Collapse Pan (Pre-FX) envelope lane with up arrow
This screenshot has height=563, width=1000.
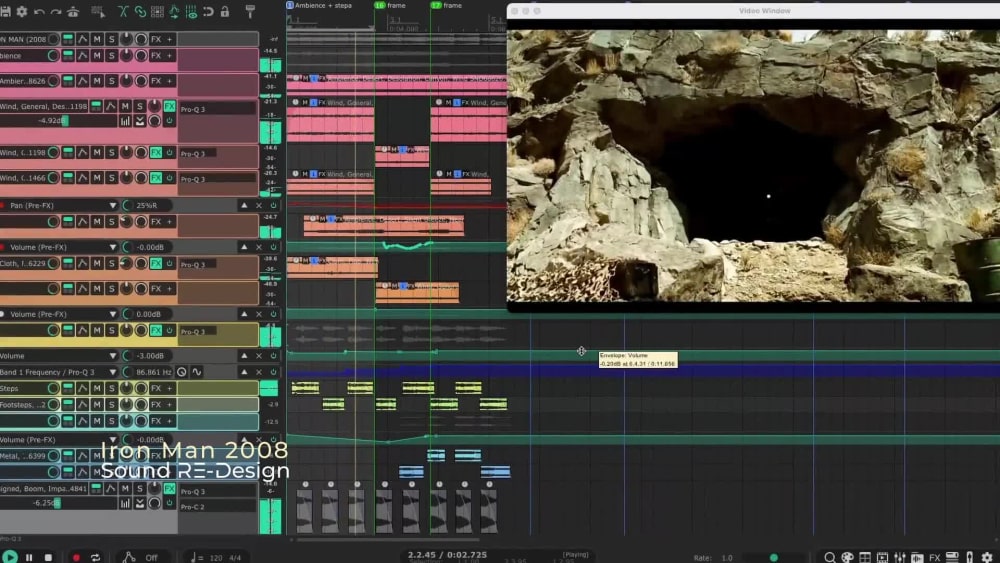[244, 205]
